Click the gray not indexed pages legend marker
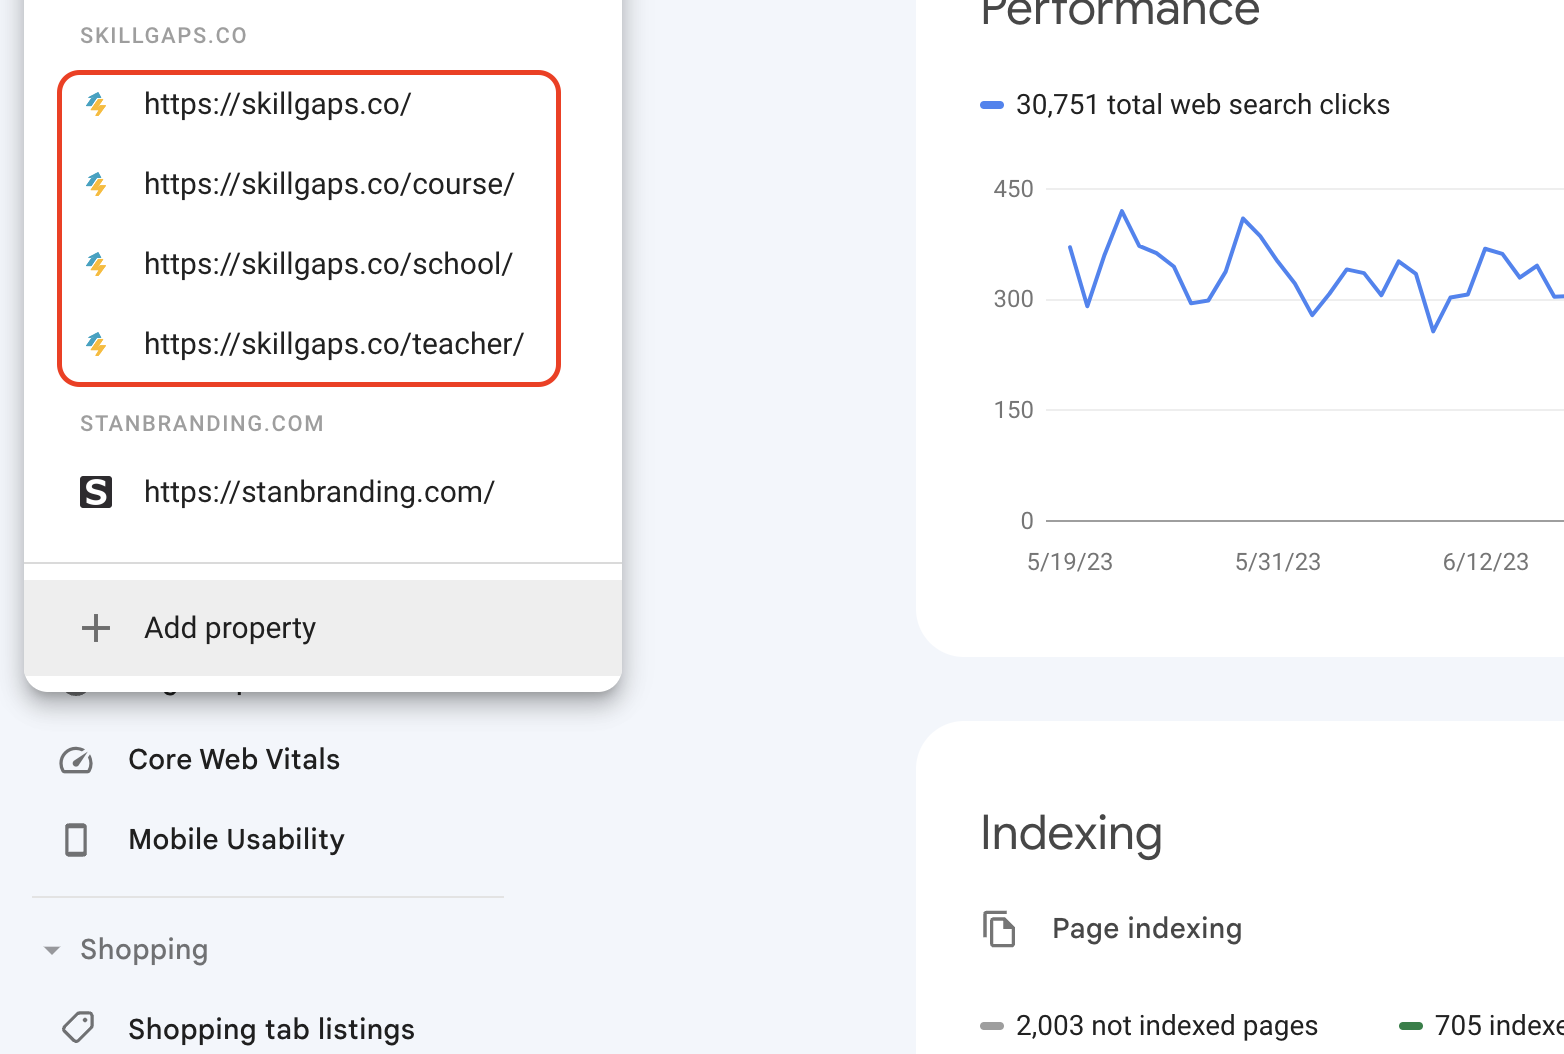This screenshot has height=1054, width=1564. (x=991, y=1026)
